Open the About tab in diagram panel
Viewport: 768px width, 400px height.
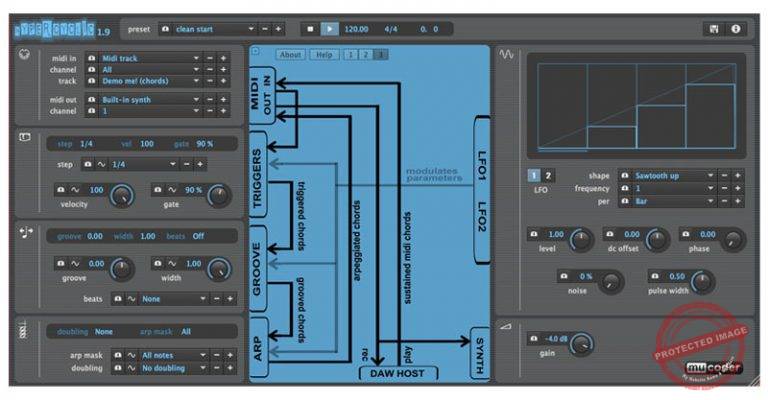tap(290, 55)
